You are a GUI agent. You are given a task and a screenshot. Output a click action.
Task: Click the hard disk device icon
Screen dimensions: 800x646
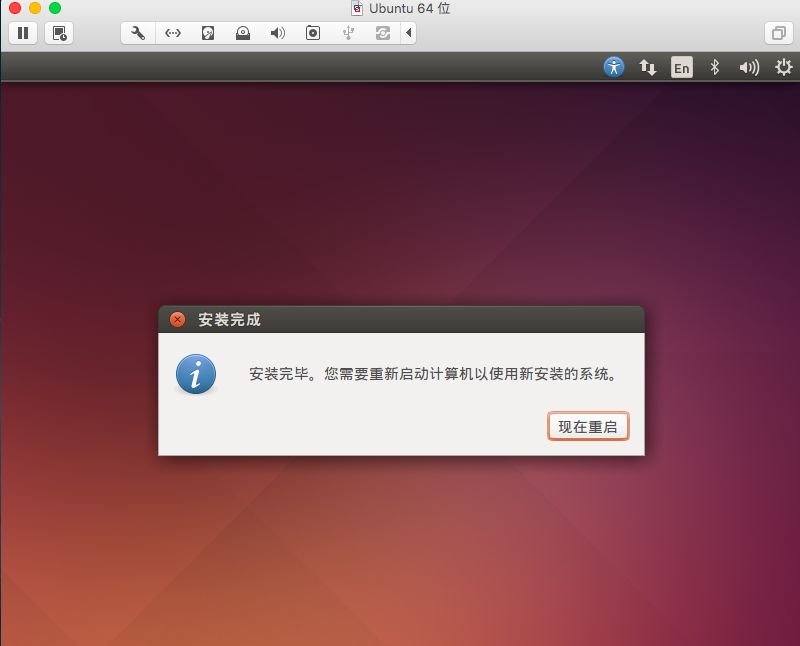coord(208,33)
